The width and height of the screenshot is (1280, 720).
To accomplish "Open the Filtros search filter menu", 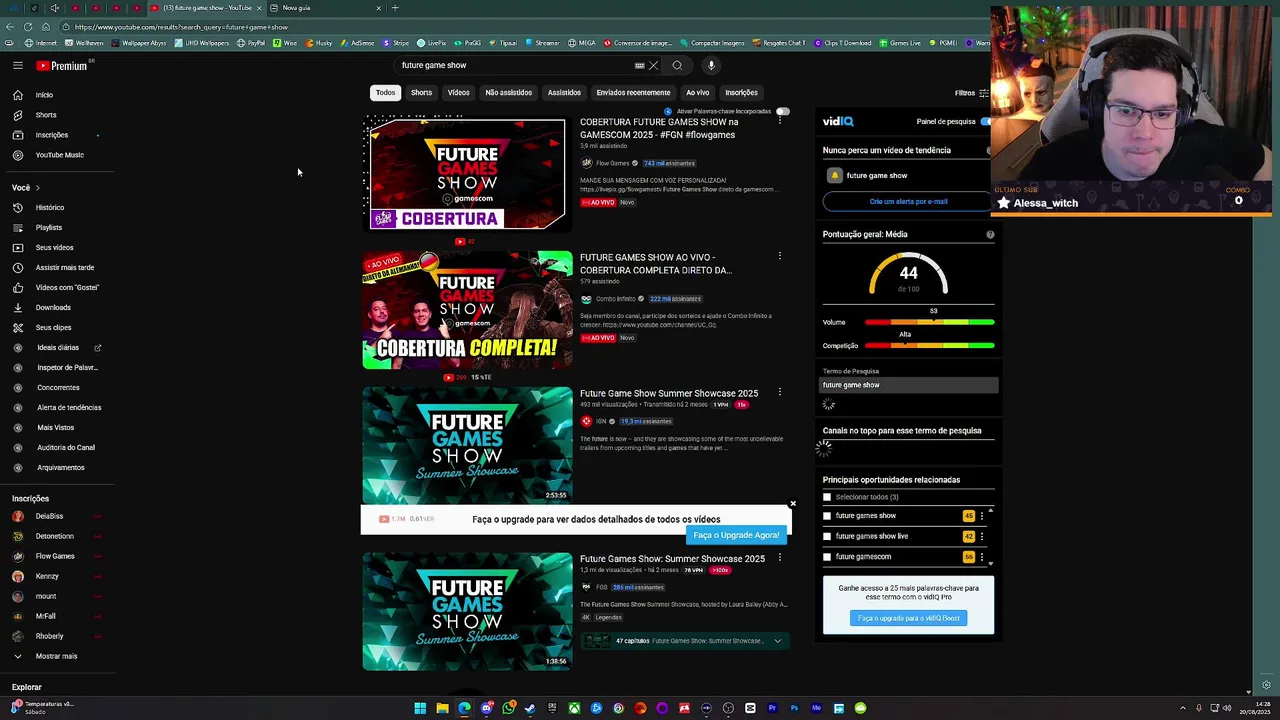I will [x=970, y=93].
